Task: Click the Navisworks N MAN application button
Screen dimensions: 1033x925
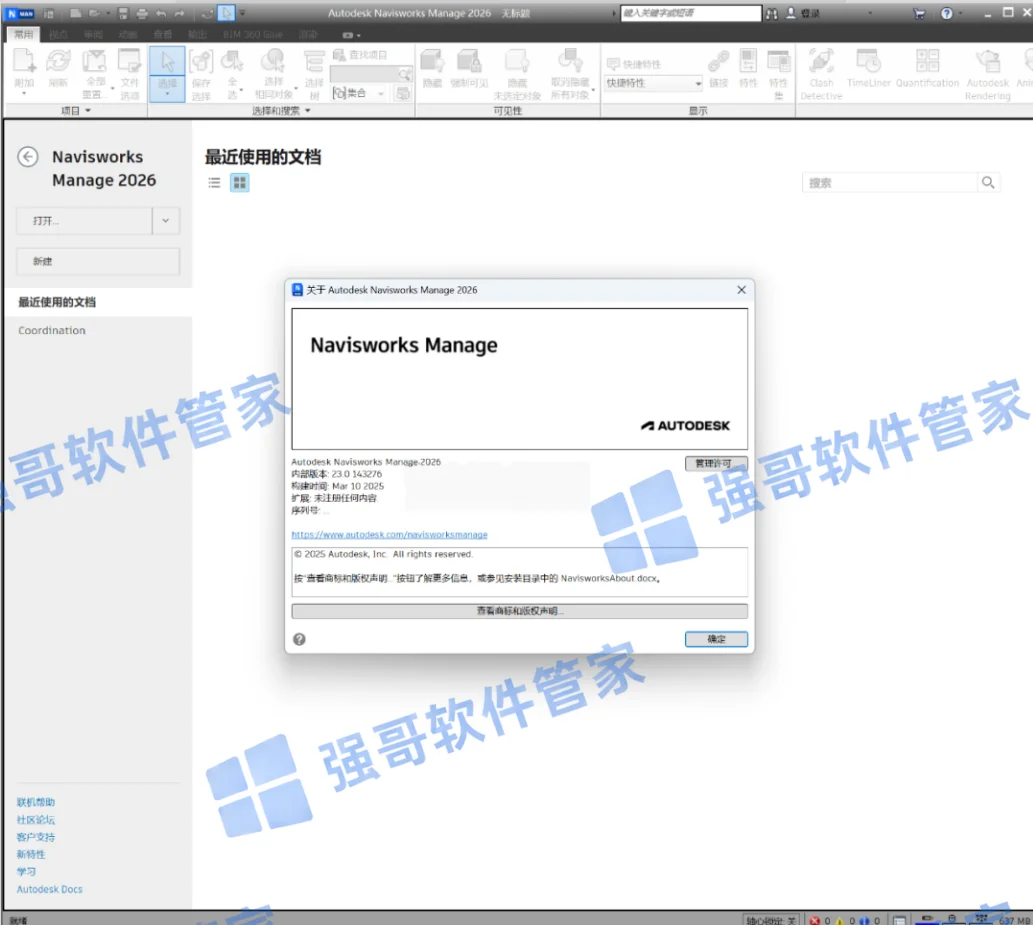Action: [x=20, y=13]
